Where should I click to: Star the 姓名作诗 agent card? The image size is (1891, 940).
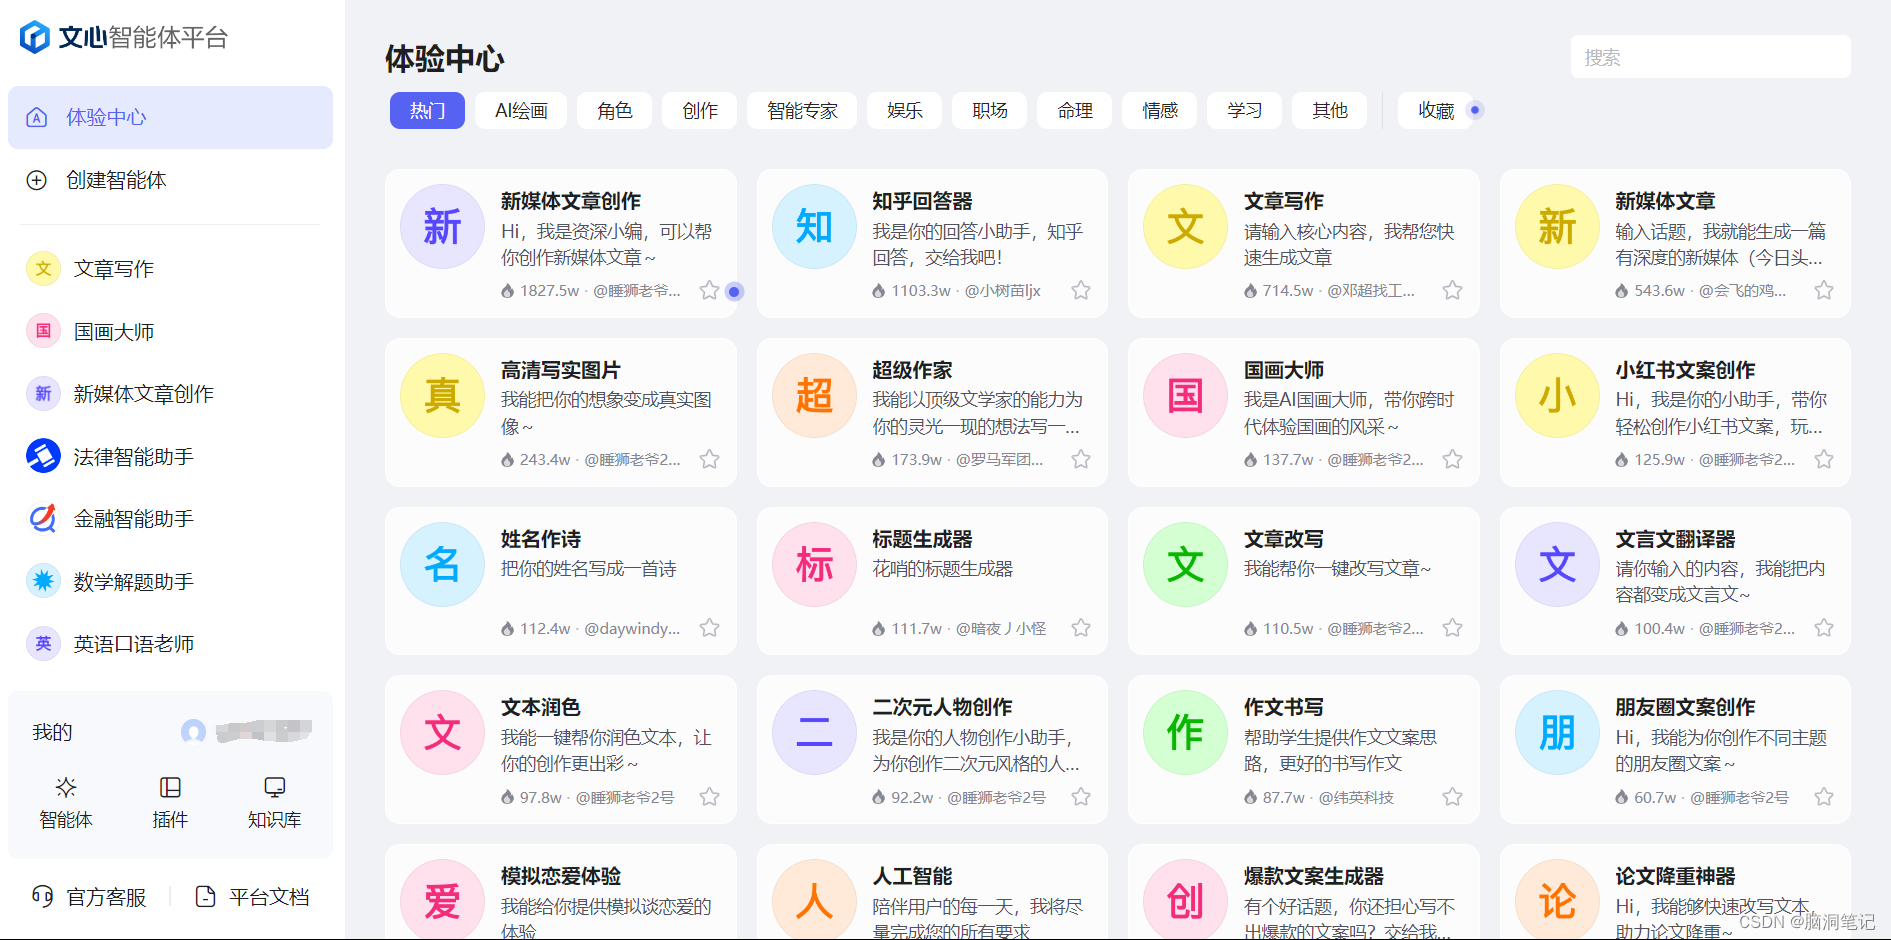tap(709, 628)
